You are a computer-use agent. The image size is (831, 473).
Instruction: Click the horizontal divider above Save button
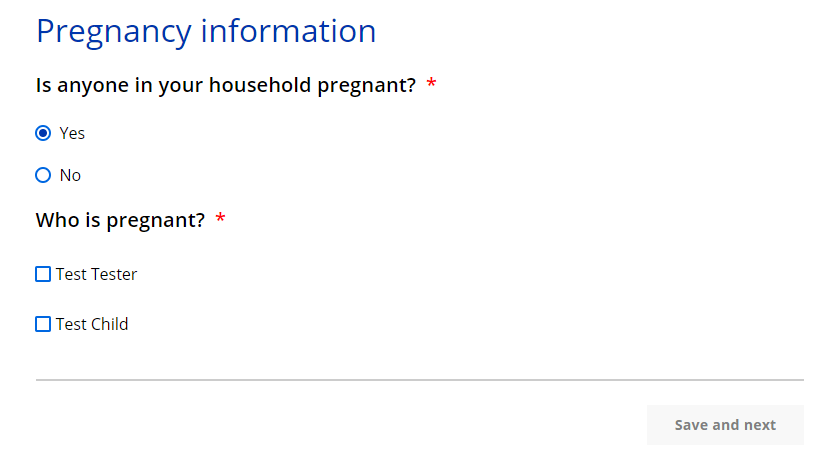(x=420, y=380)
